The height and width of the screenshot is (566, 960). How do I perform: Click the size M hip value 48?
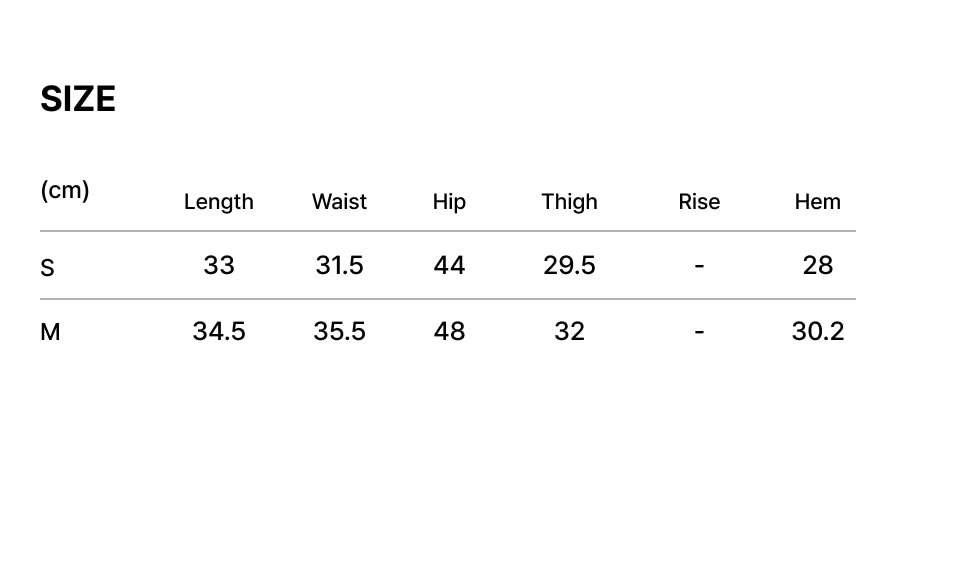pos(449,331)
